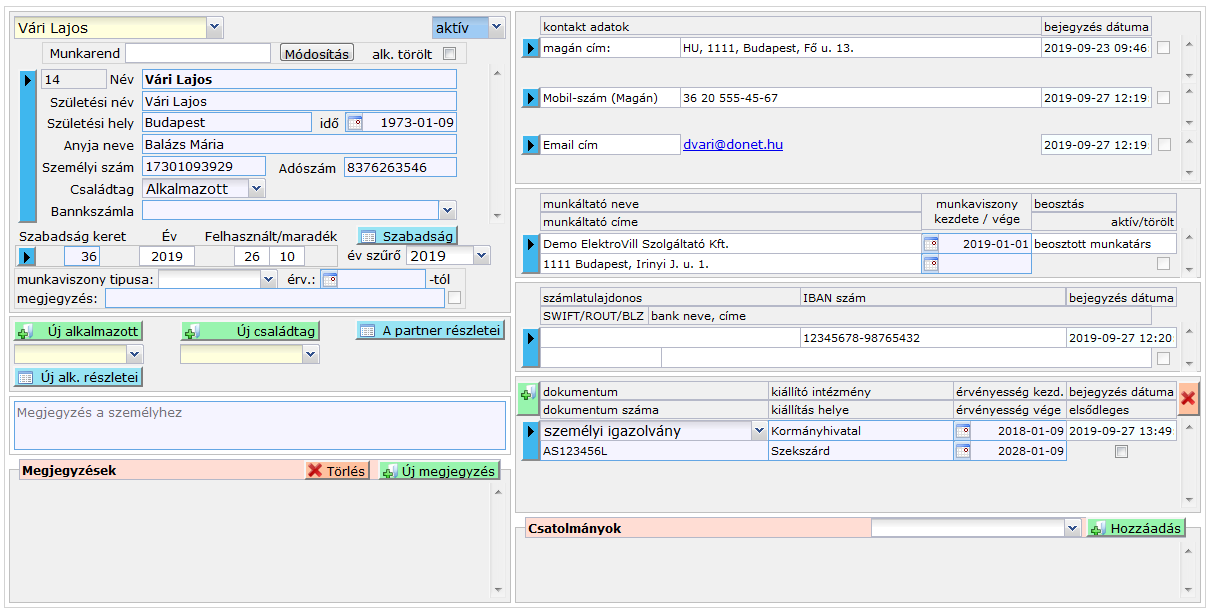Image resolution: width=1211 pixels, height=613 pixels.
Task: Check the box beside magán cím entry
Action: [x=1163, y=47]
